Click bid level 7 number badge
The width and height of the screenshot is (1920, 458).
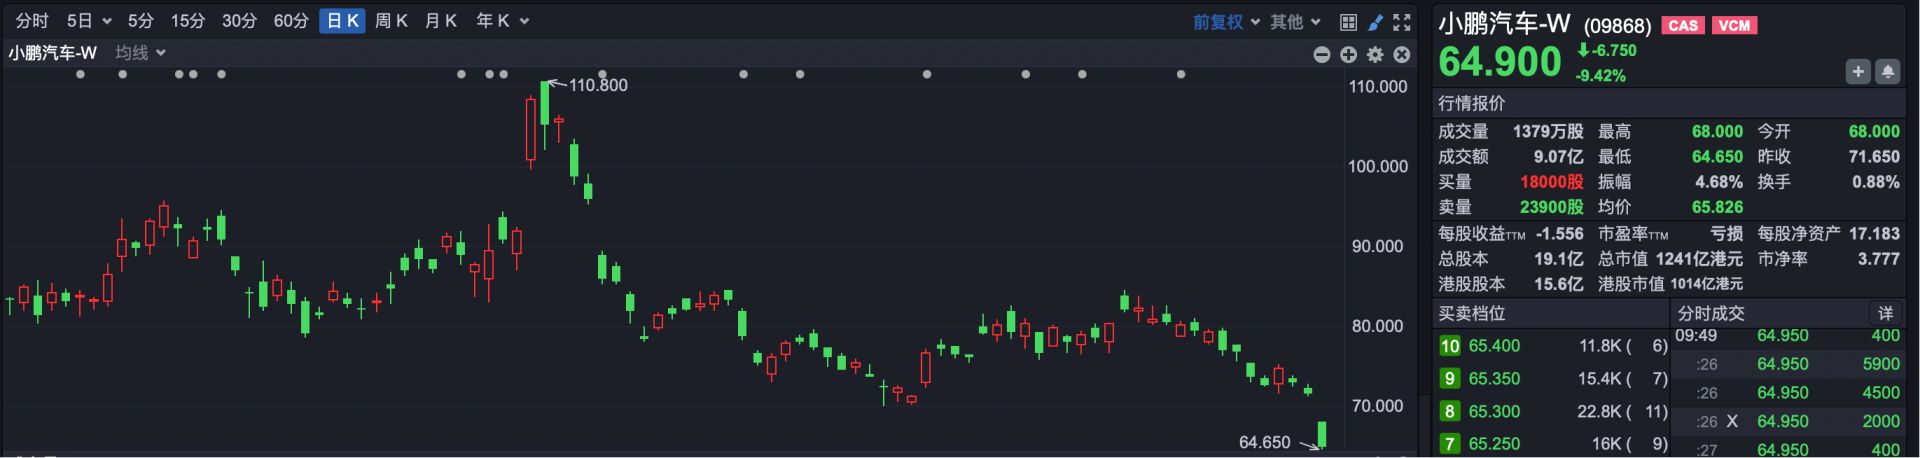1450,444
